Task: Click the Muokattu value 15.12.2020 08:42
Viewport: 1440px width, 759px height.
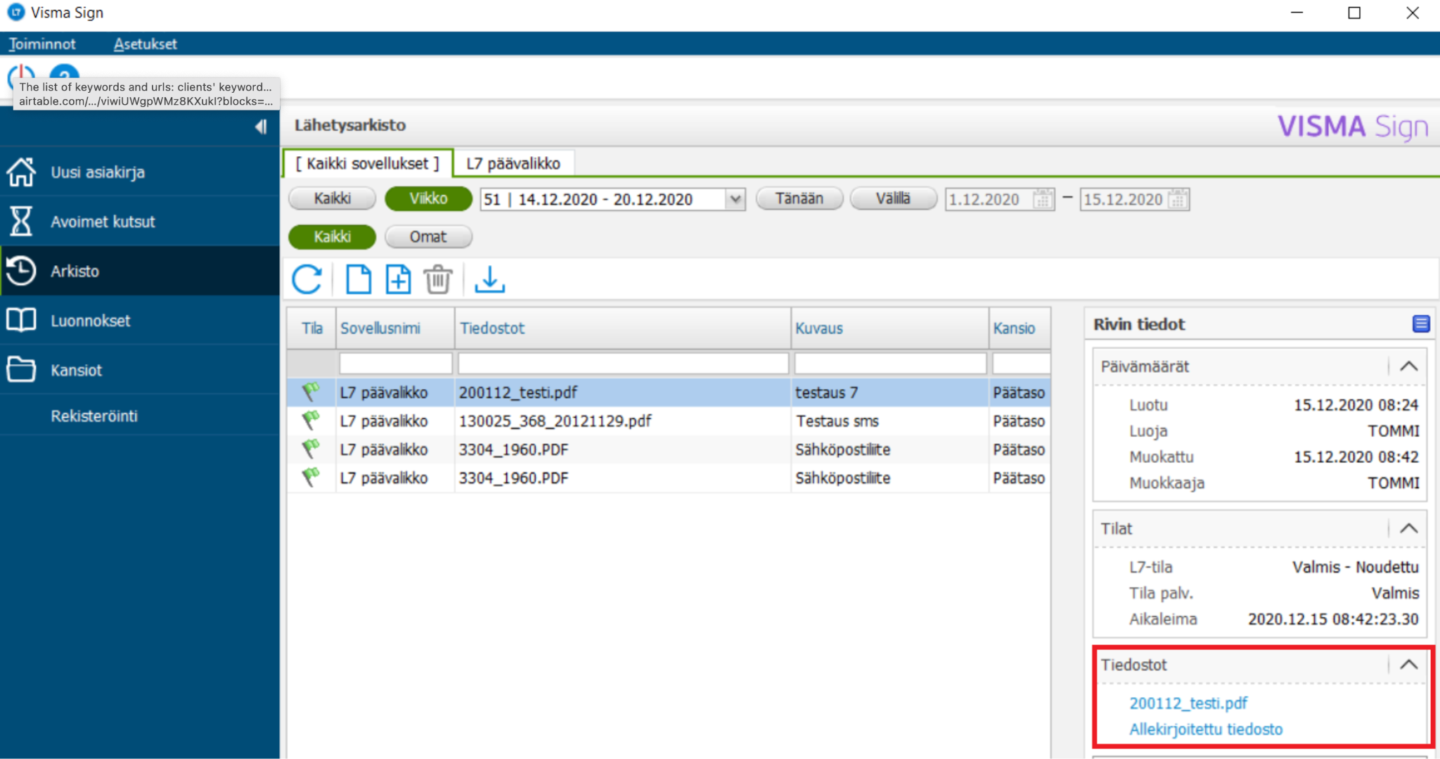Action: pos(1356,457)
